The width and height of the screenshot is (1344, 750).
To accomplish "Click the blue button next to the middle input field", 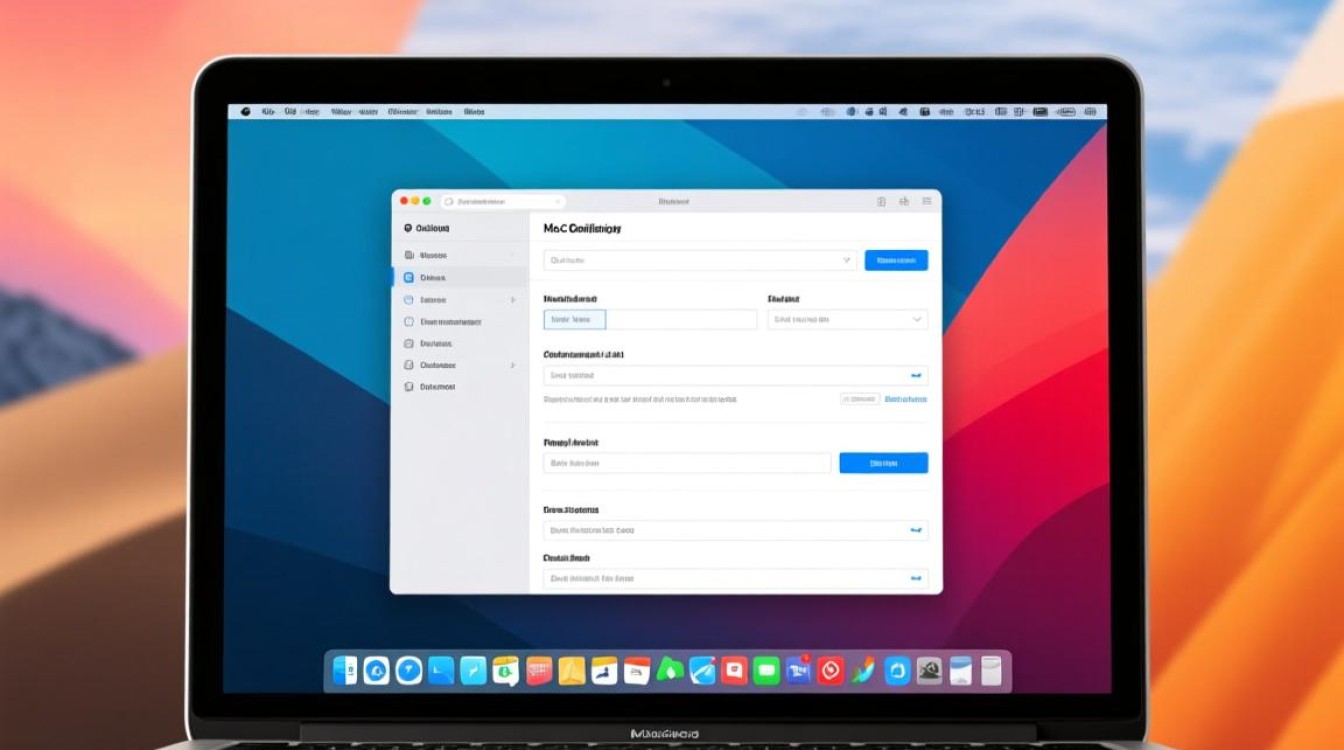I will (883, 463).
